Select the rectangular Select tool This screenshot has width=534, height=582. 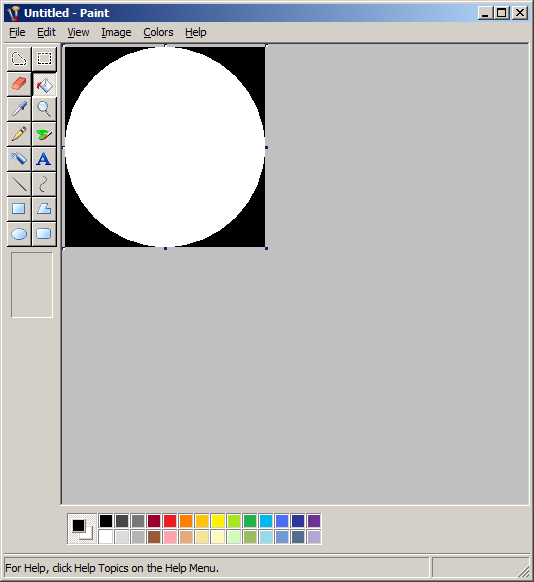[44, 59]
